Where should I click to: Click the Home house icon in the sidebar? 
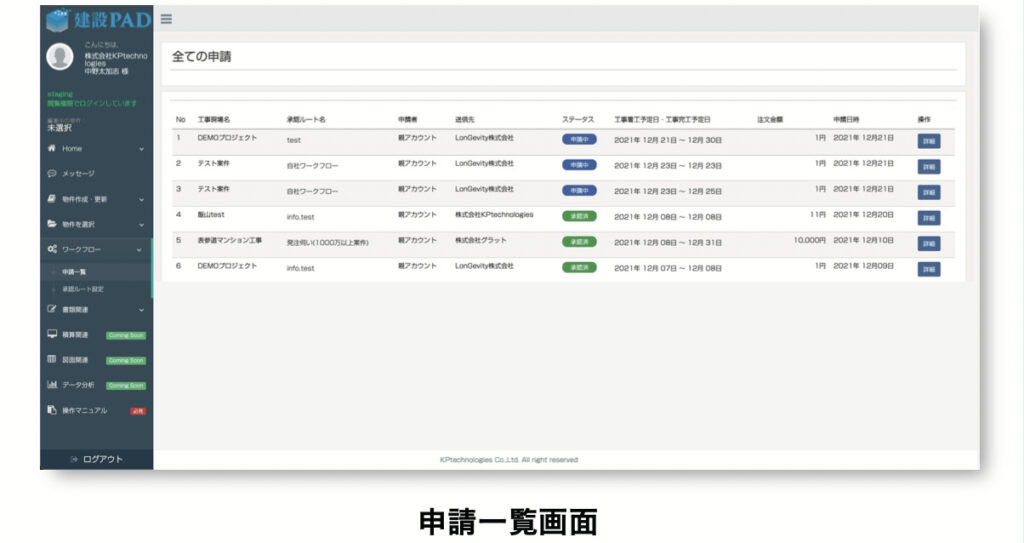(52, 148)
